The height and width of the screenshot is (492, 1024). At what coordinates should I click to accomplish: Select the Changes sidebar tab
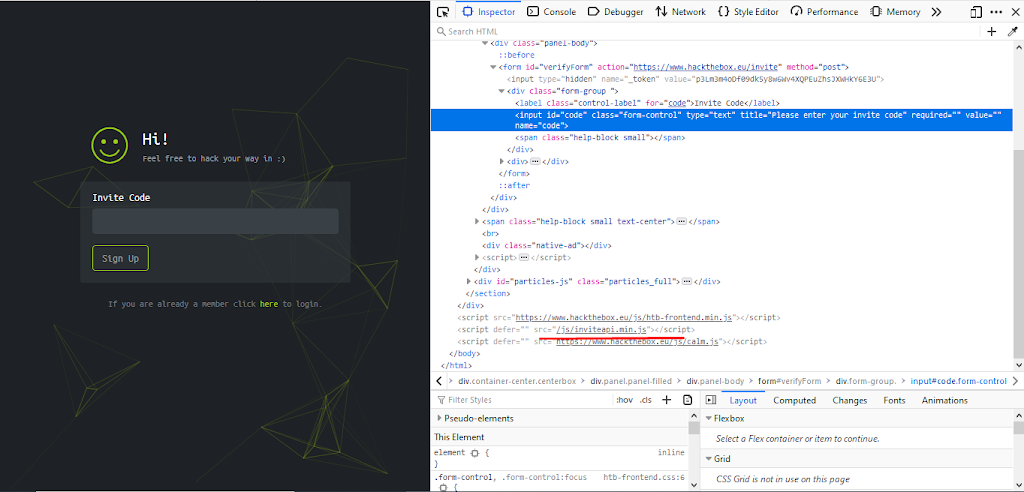[850, 401]
